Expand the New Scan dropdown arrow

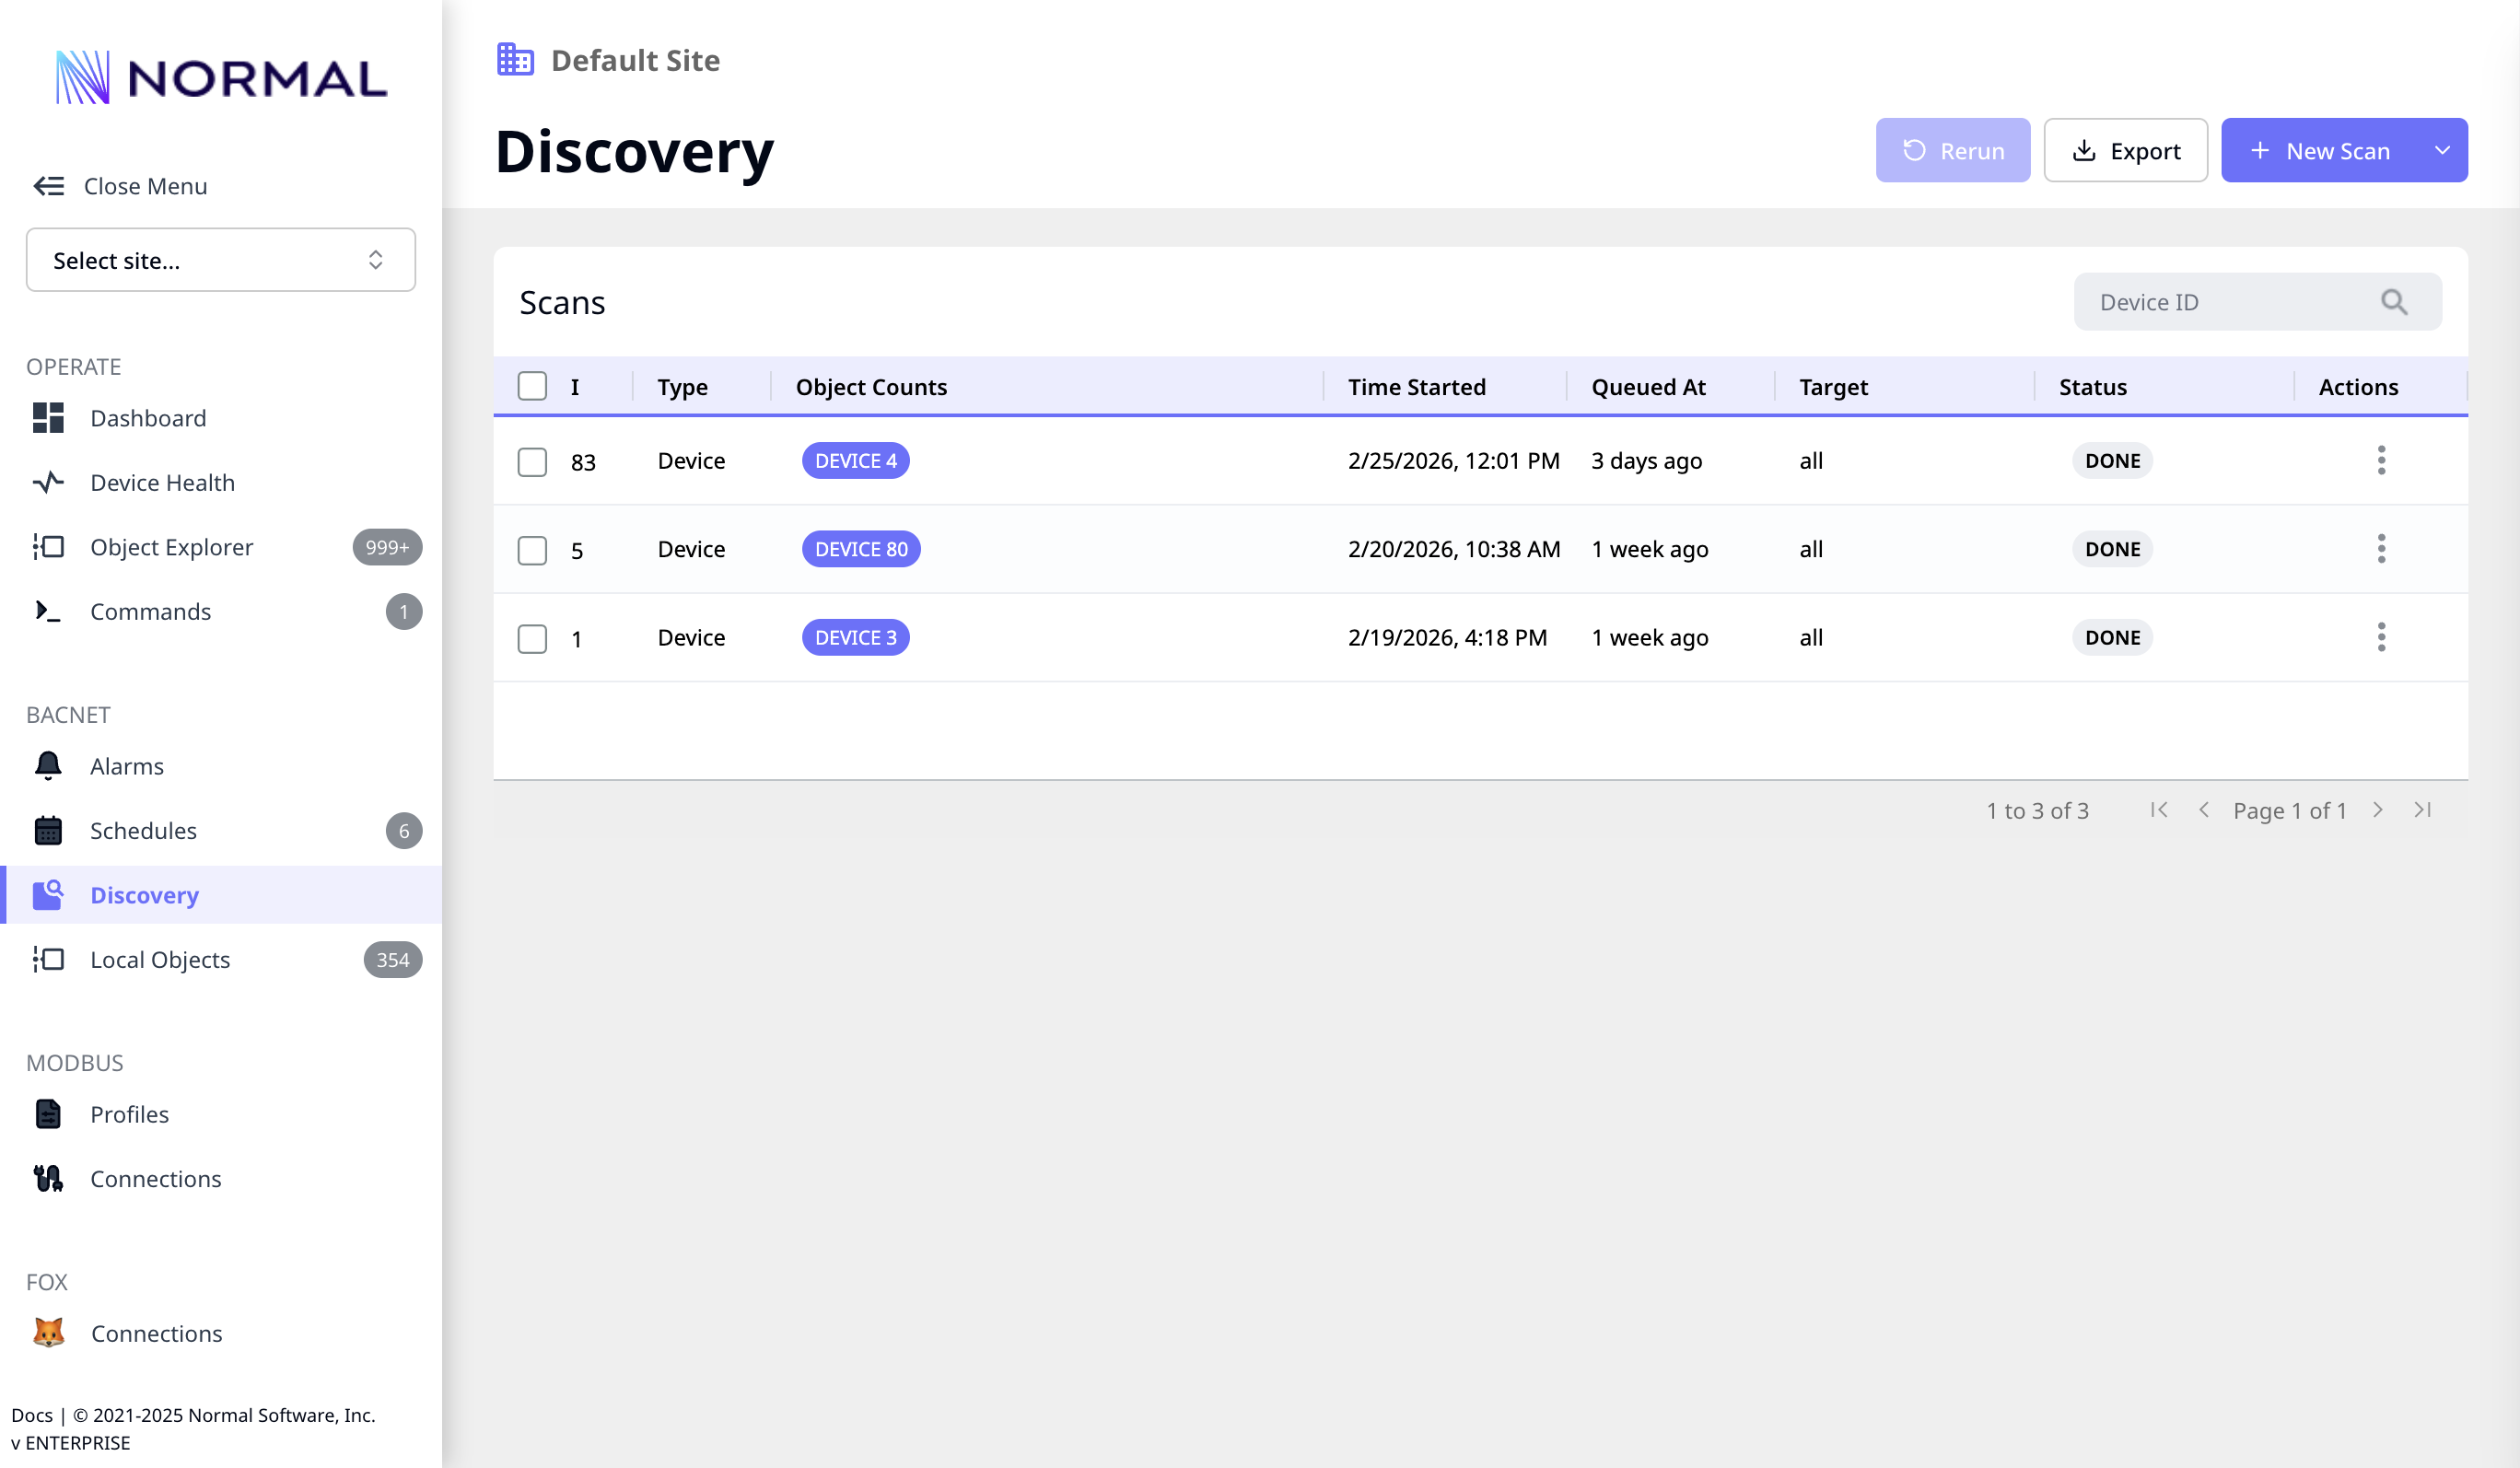click(2442, 150)
